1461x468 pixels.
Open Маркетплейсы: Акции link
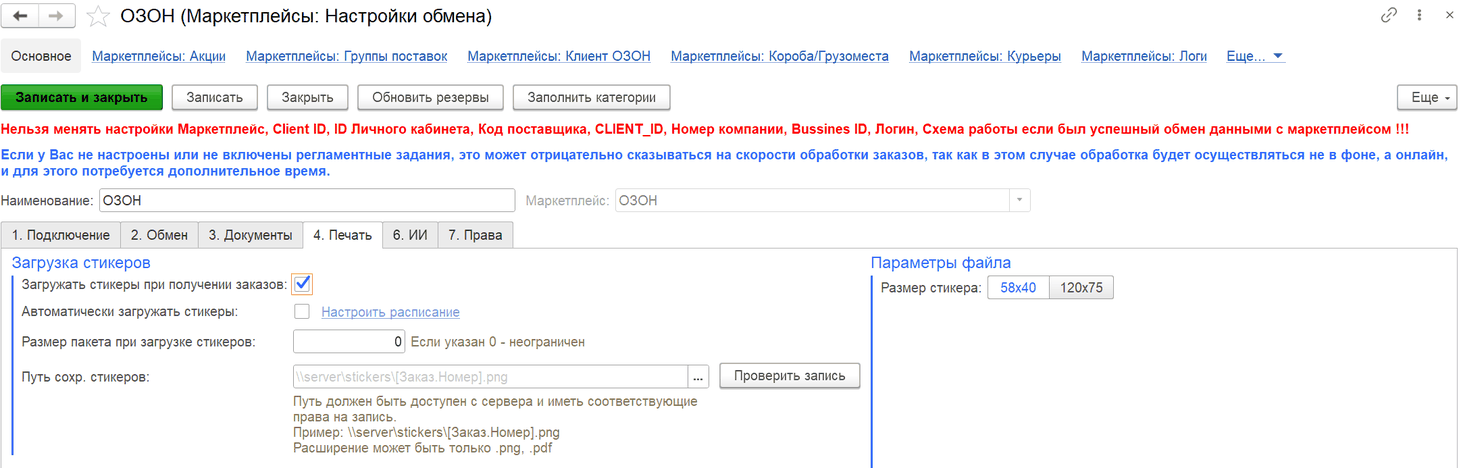[x=158, y=56]
